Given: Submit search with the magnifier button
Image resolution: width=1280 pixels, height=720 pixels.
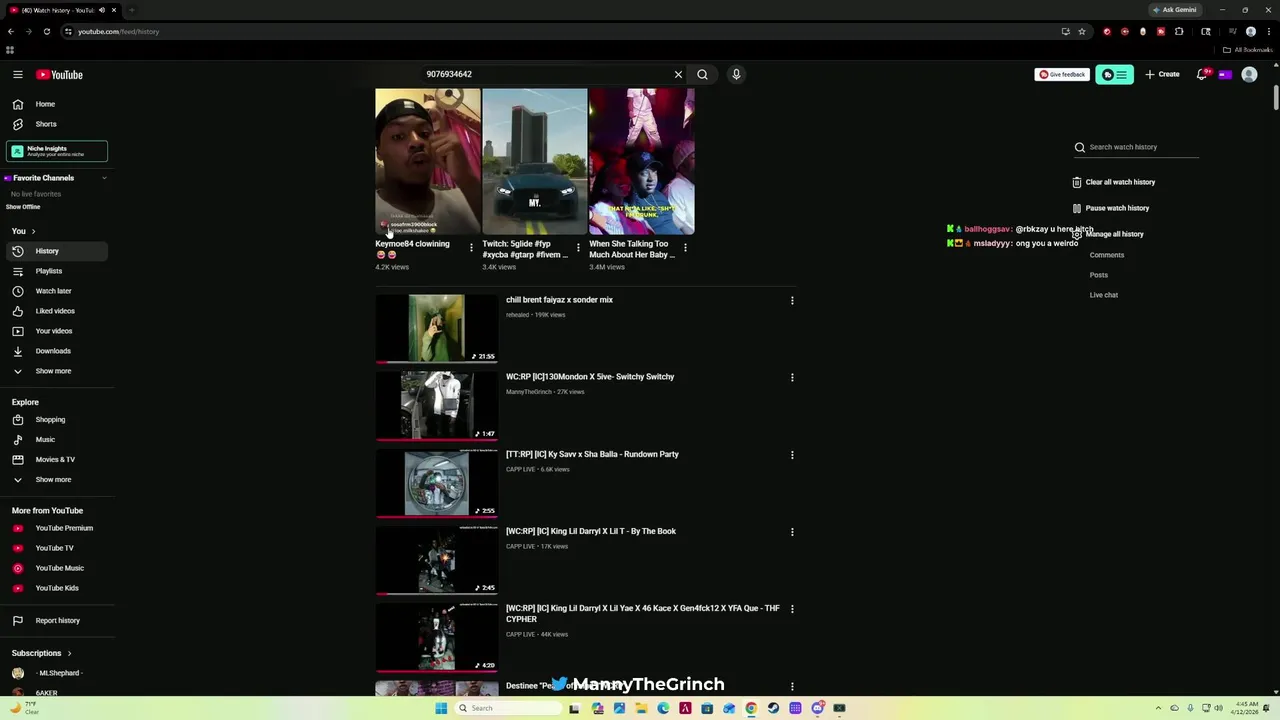Looking at the screenshot, I should tap(702, 74).
